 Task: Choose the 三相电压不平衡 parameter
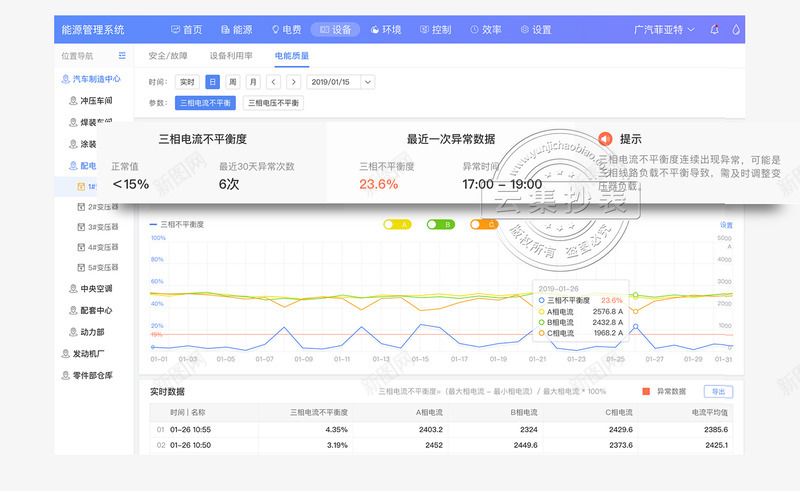[x=273, y=103]
